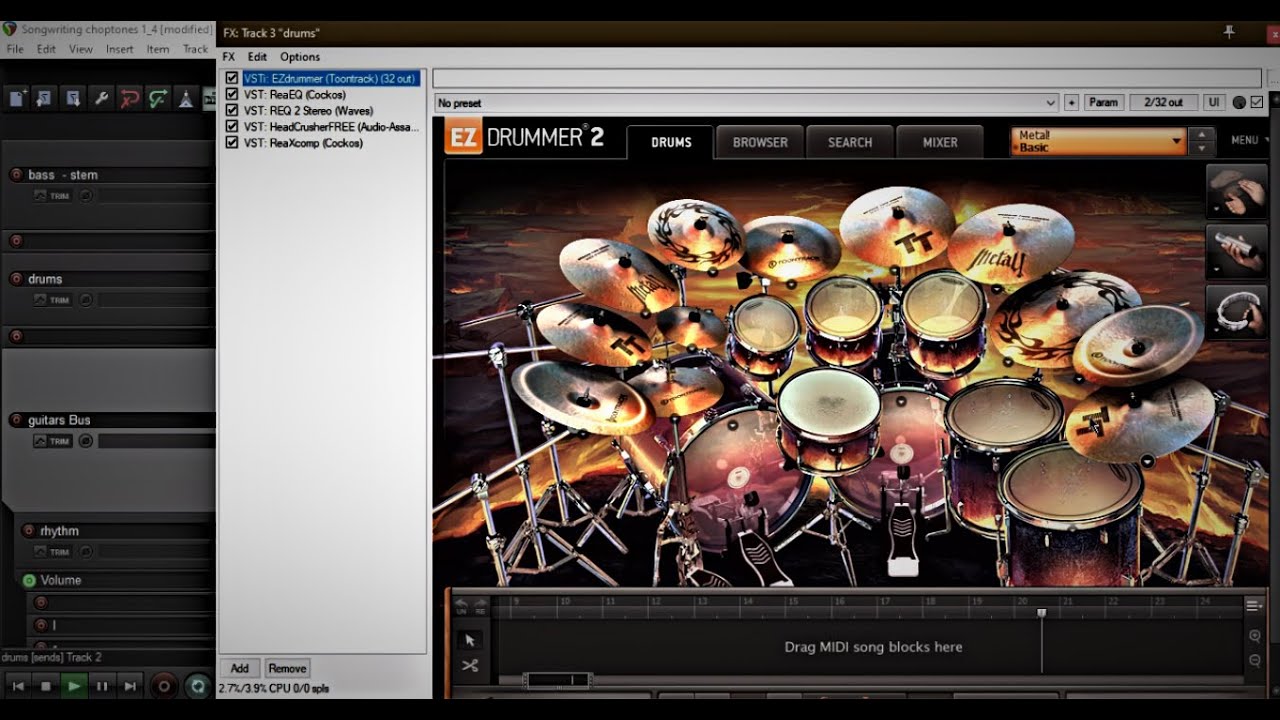
Task: Click the wrench project settings icon
Action: [x=101, y=98]
